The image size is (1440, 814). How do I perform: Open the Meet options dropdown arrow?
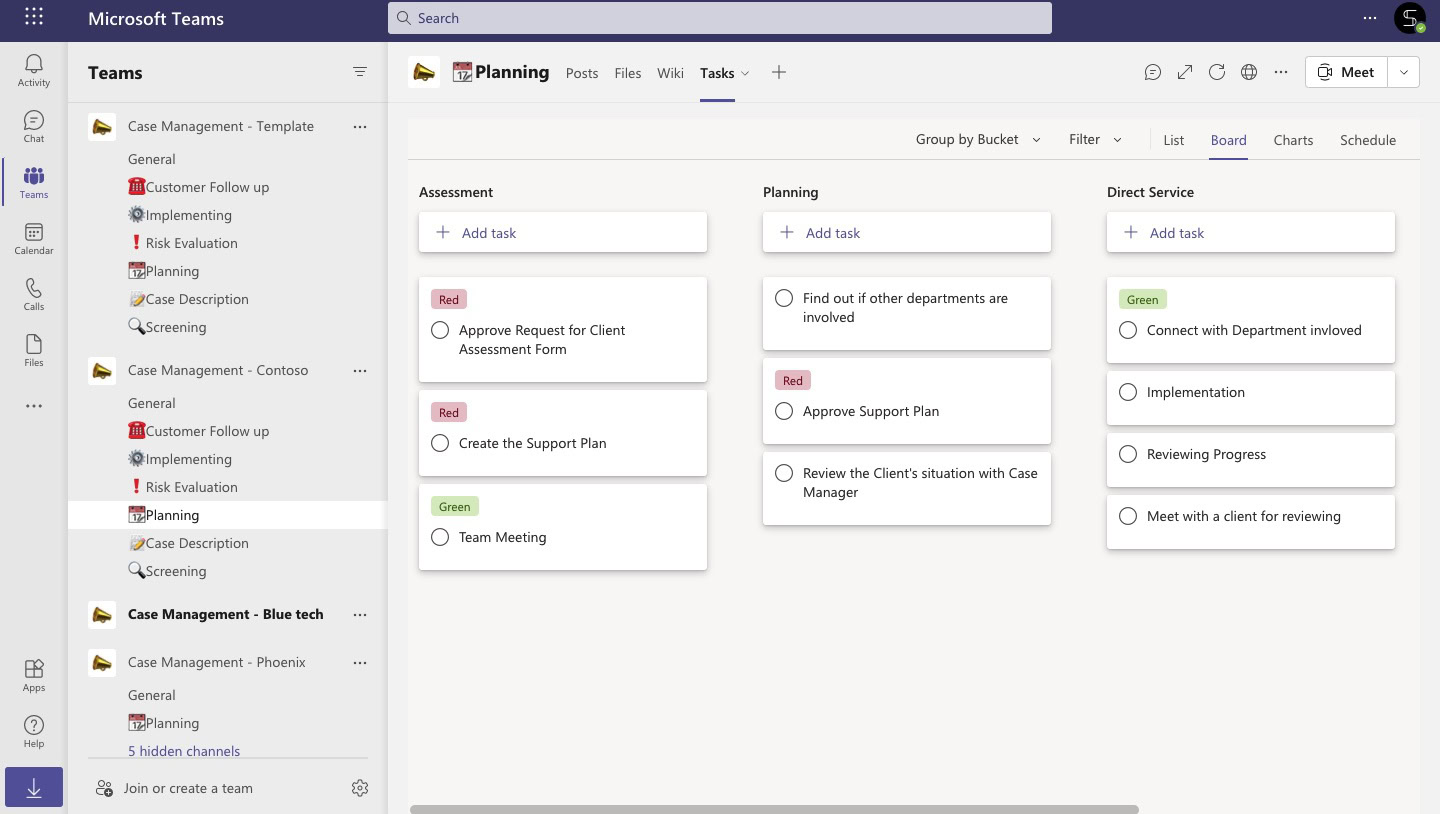click(1404, 72)
